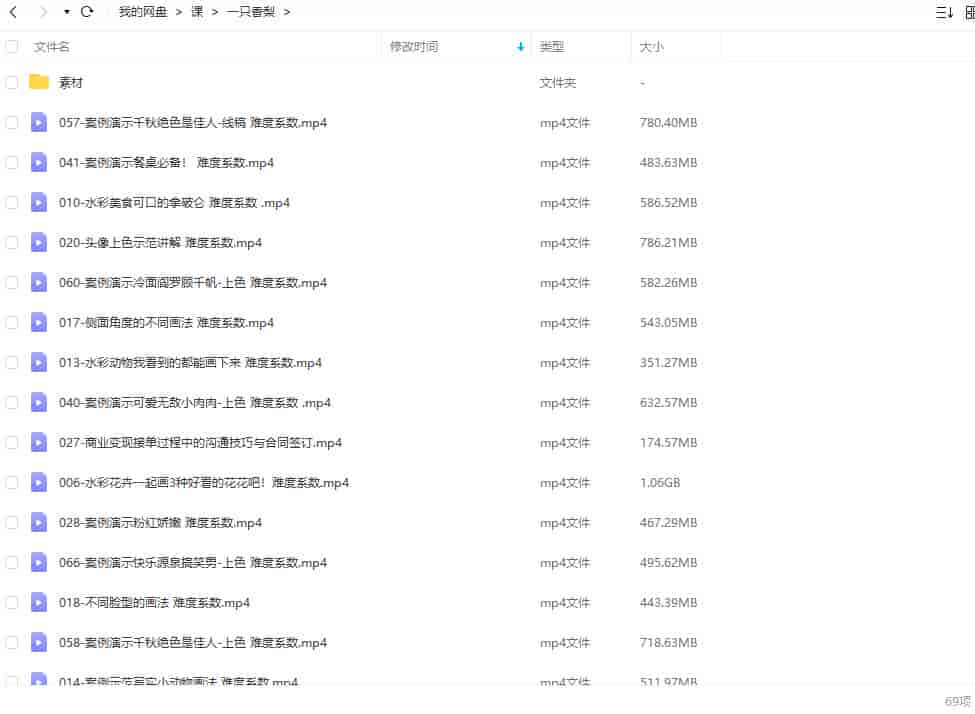Check the checkbox of 041-餐桌必备 video
Viewport: 975px width, 714px height.
coord(12,162)
